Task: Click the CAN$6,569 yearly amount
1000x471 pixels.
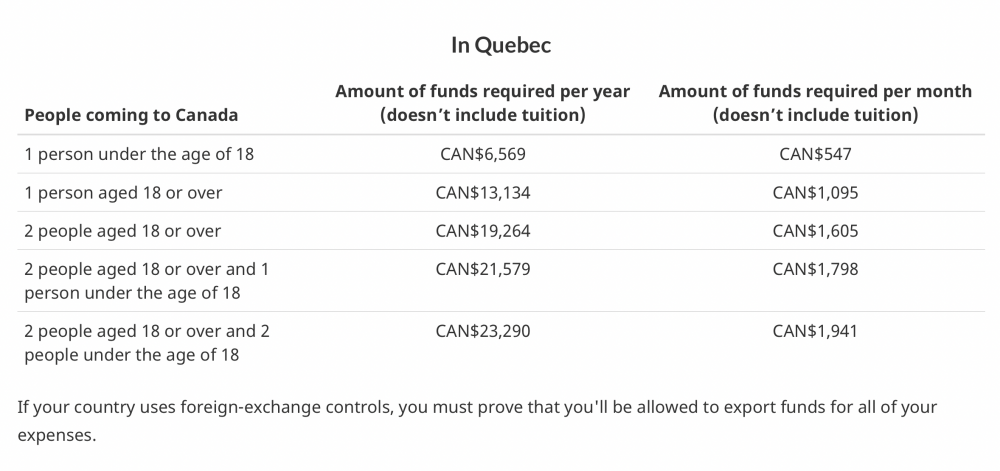Action: (x=483, y=154)
